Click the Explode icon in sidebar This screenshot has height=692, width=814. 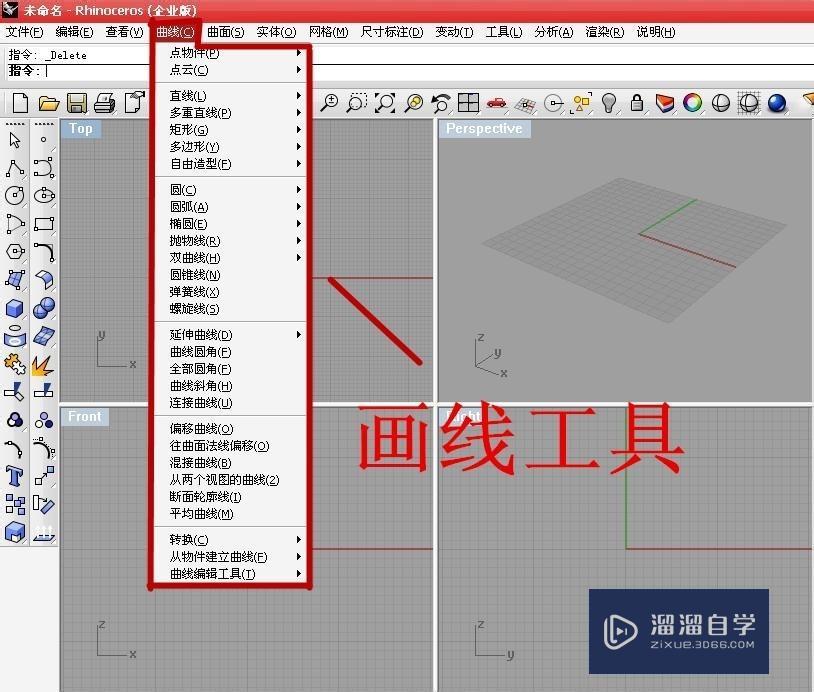[x=43, y=365]
